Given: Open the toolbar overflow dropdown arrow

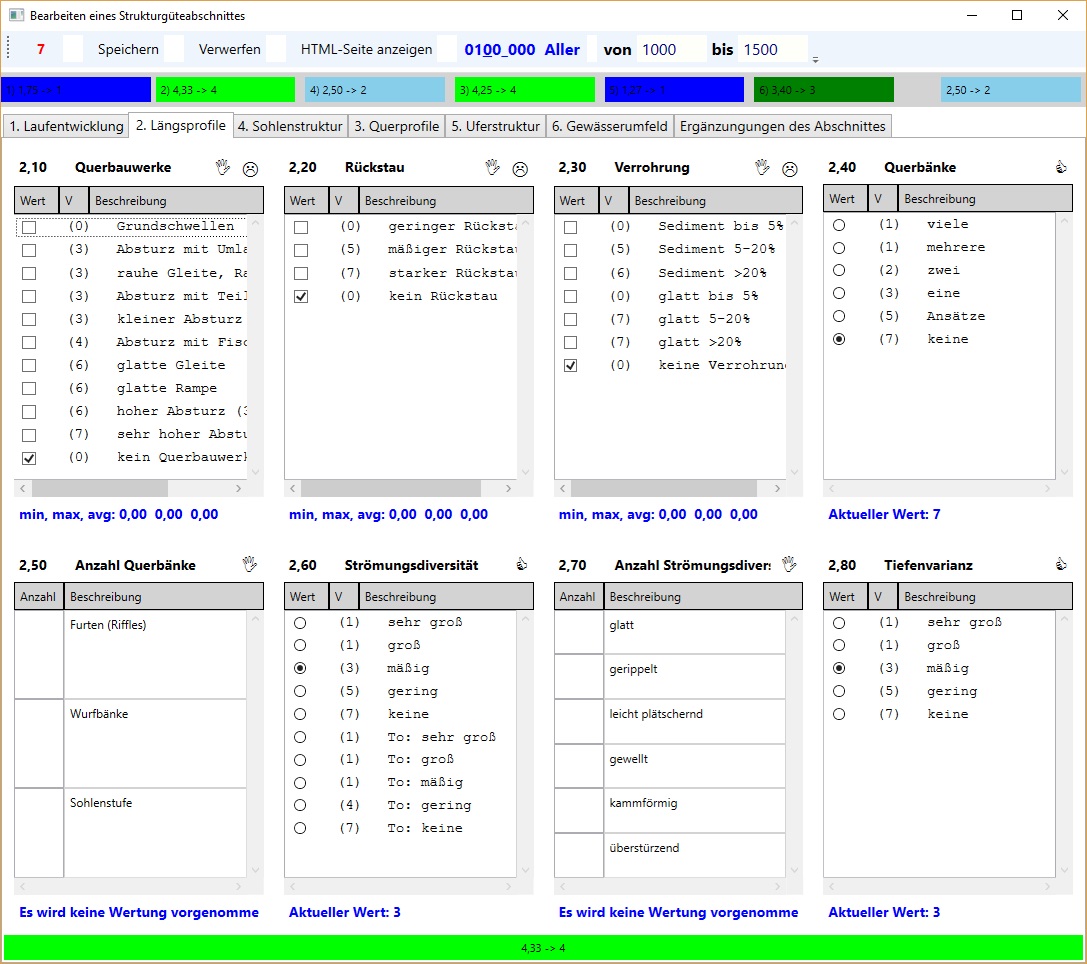Looking at the screenshot, I should click(x=815, y=59).
